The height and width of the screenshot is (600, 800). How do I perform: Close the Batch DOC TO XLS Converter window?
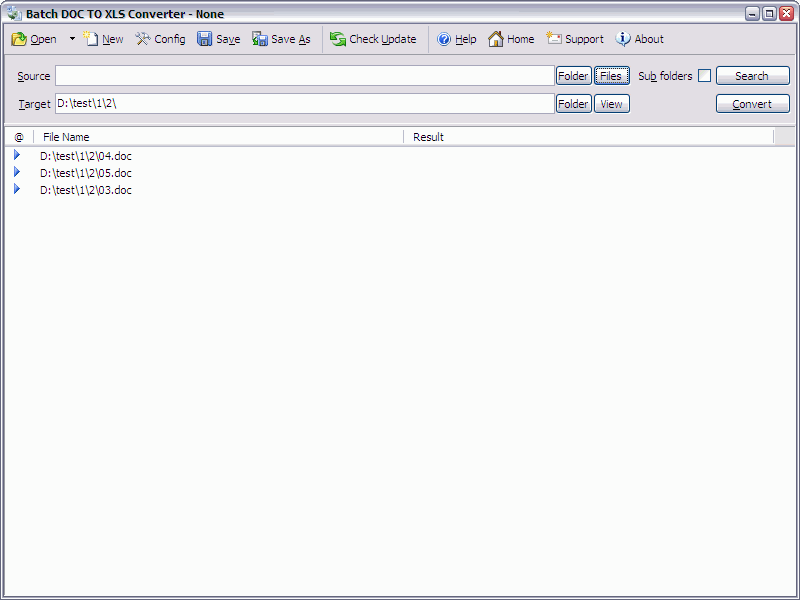pyautogui.click(x=786, y=14)
